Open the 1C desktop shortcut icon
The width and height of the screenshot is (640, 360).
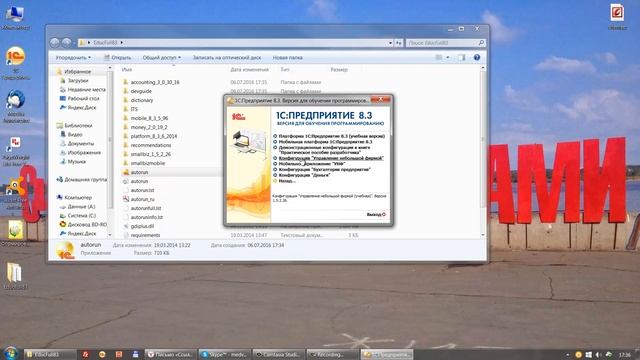(x=16, y=63)
